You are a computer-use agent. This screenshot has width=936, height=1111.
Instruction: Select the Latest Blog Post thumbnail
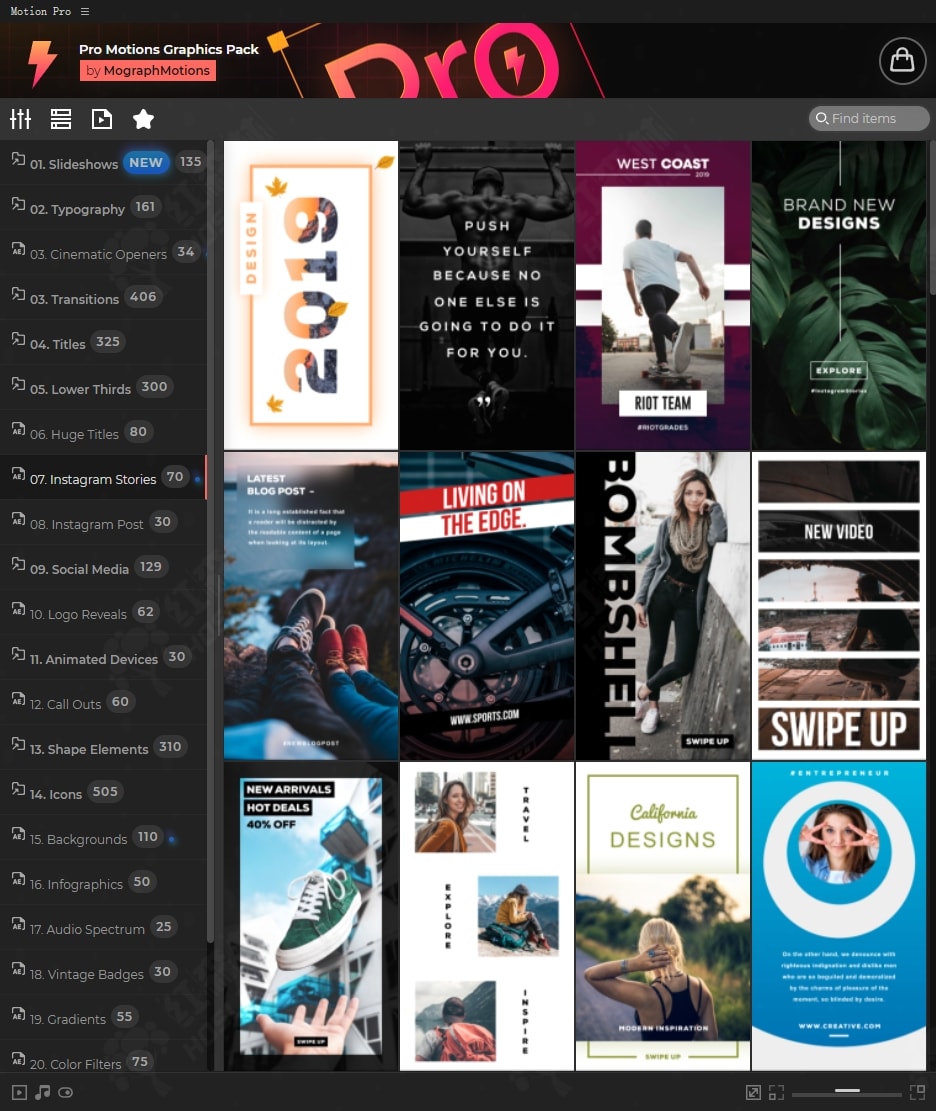pyautogui.click(x=311, y=606)
